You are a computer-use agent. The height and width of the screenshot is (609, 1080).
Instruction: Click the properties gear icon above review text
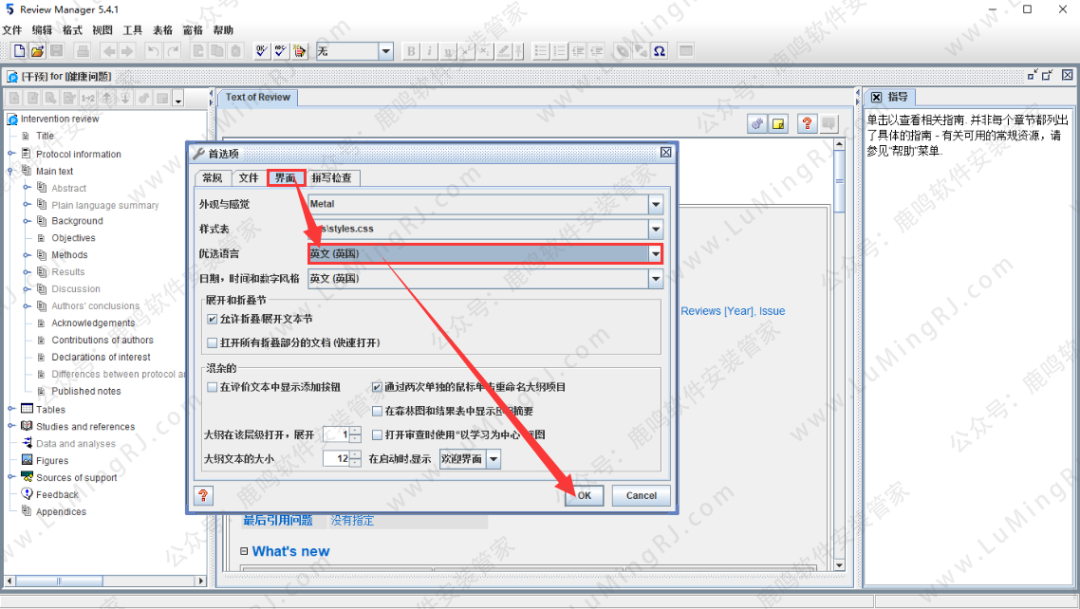(757, 124)
